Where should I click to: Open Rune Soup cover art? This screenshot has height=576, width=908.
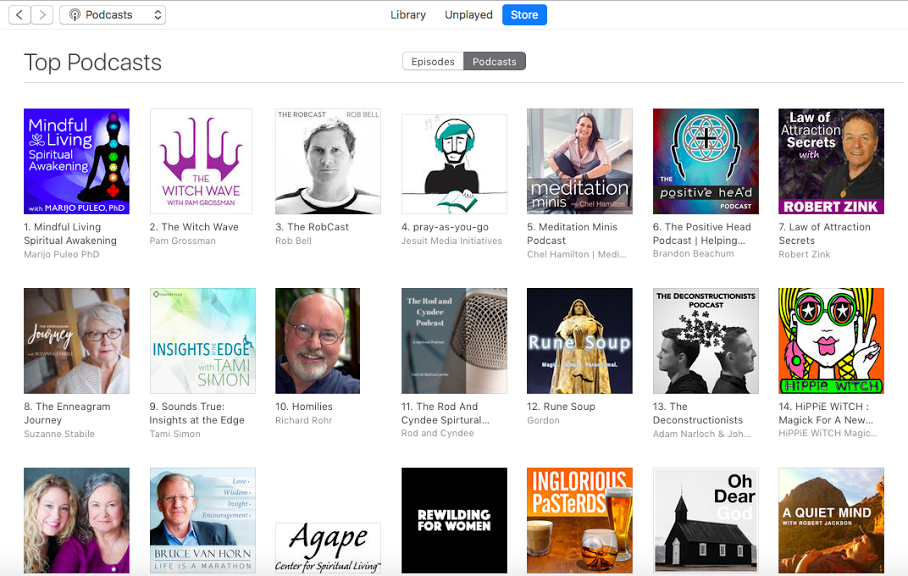[x=580, y=341]
